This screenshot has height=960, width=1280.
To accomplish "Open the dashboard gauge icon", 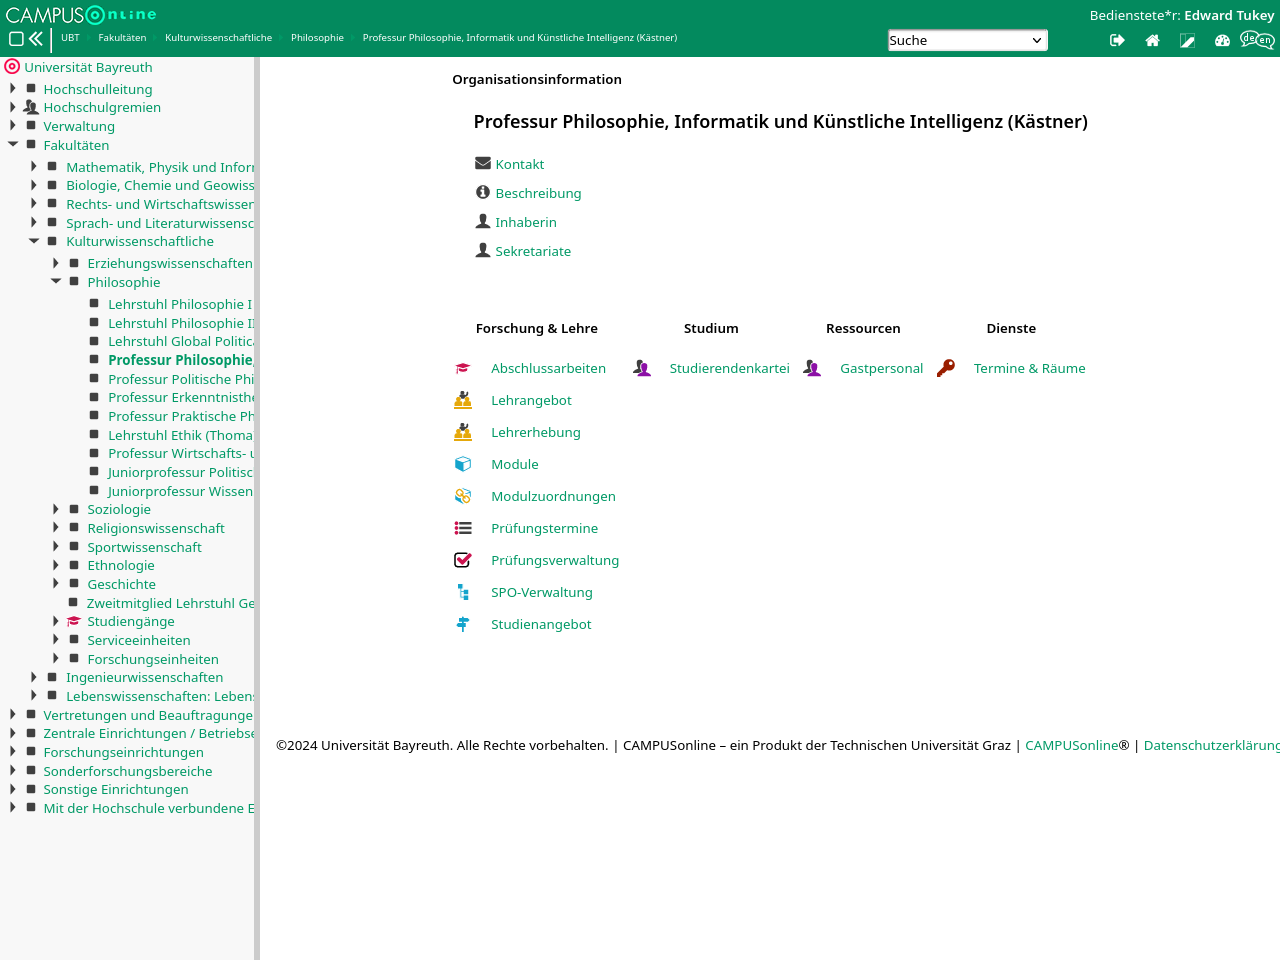I will pyautogui.click(x=1222, y=40).
